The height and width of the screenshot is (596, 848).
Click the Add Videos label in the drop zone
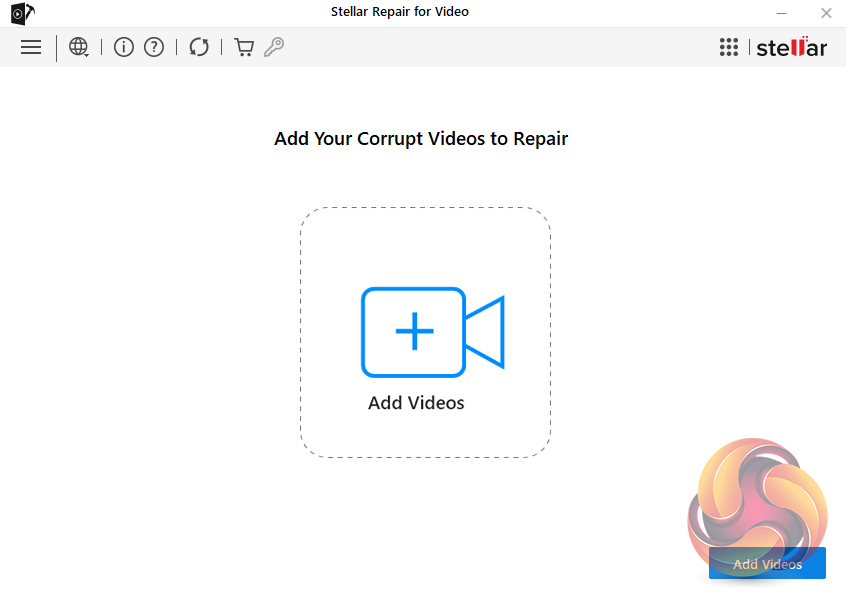pos(416,403)
